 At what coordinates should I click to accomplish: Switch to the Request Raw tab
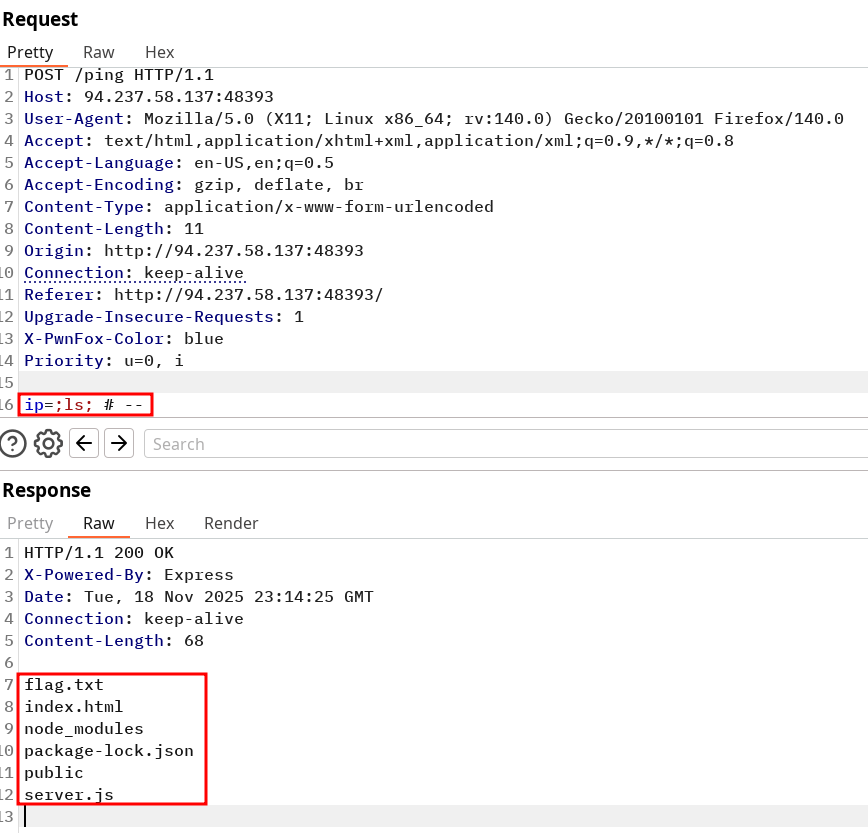click(98, 52)
